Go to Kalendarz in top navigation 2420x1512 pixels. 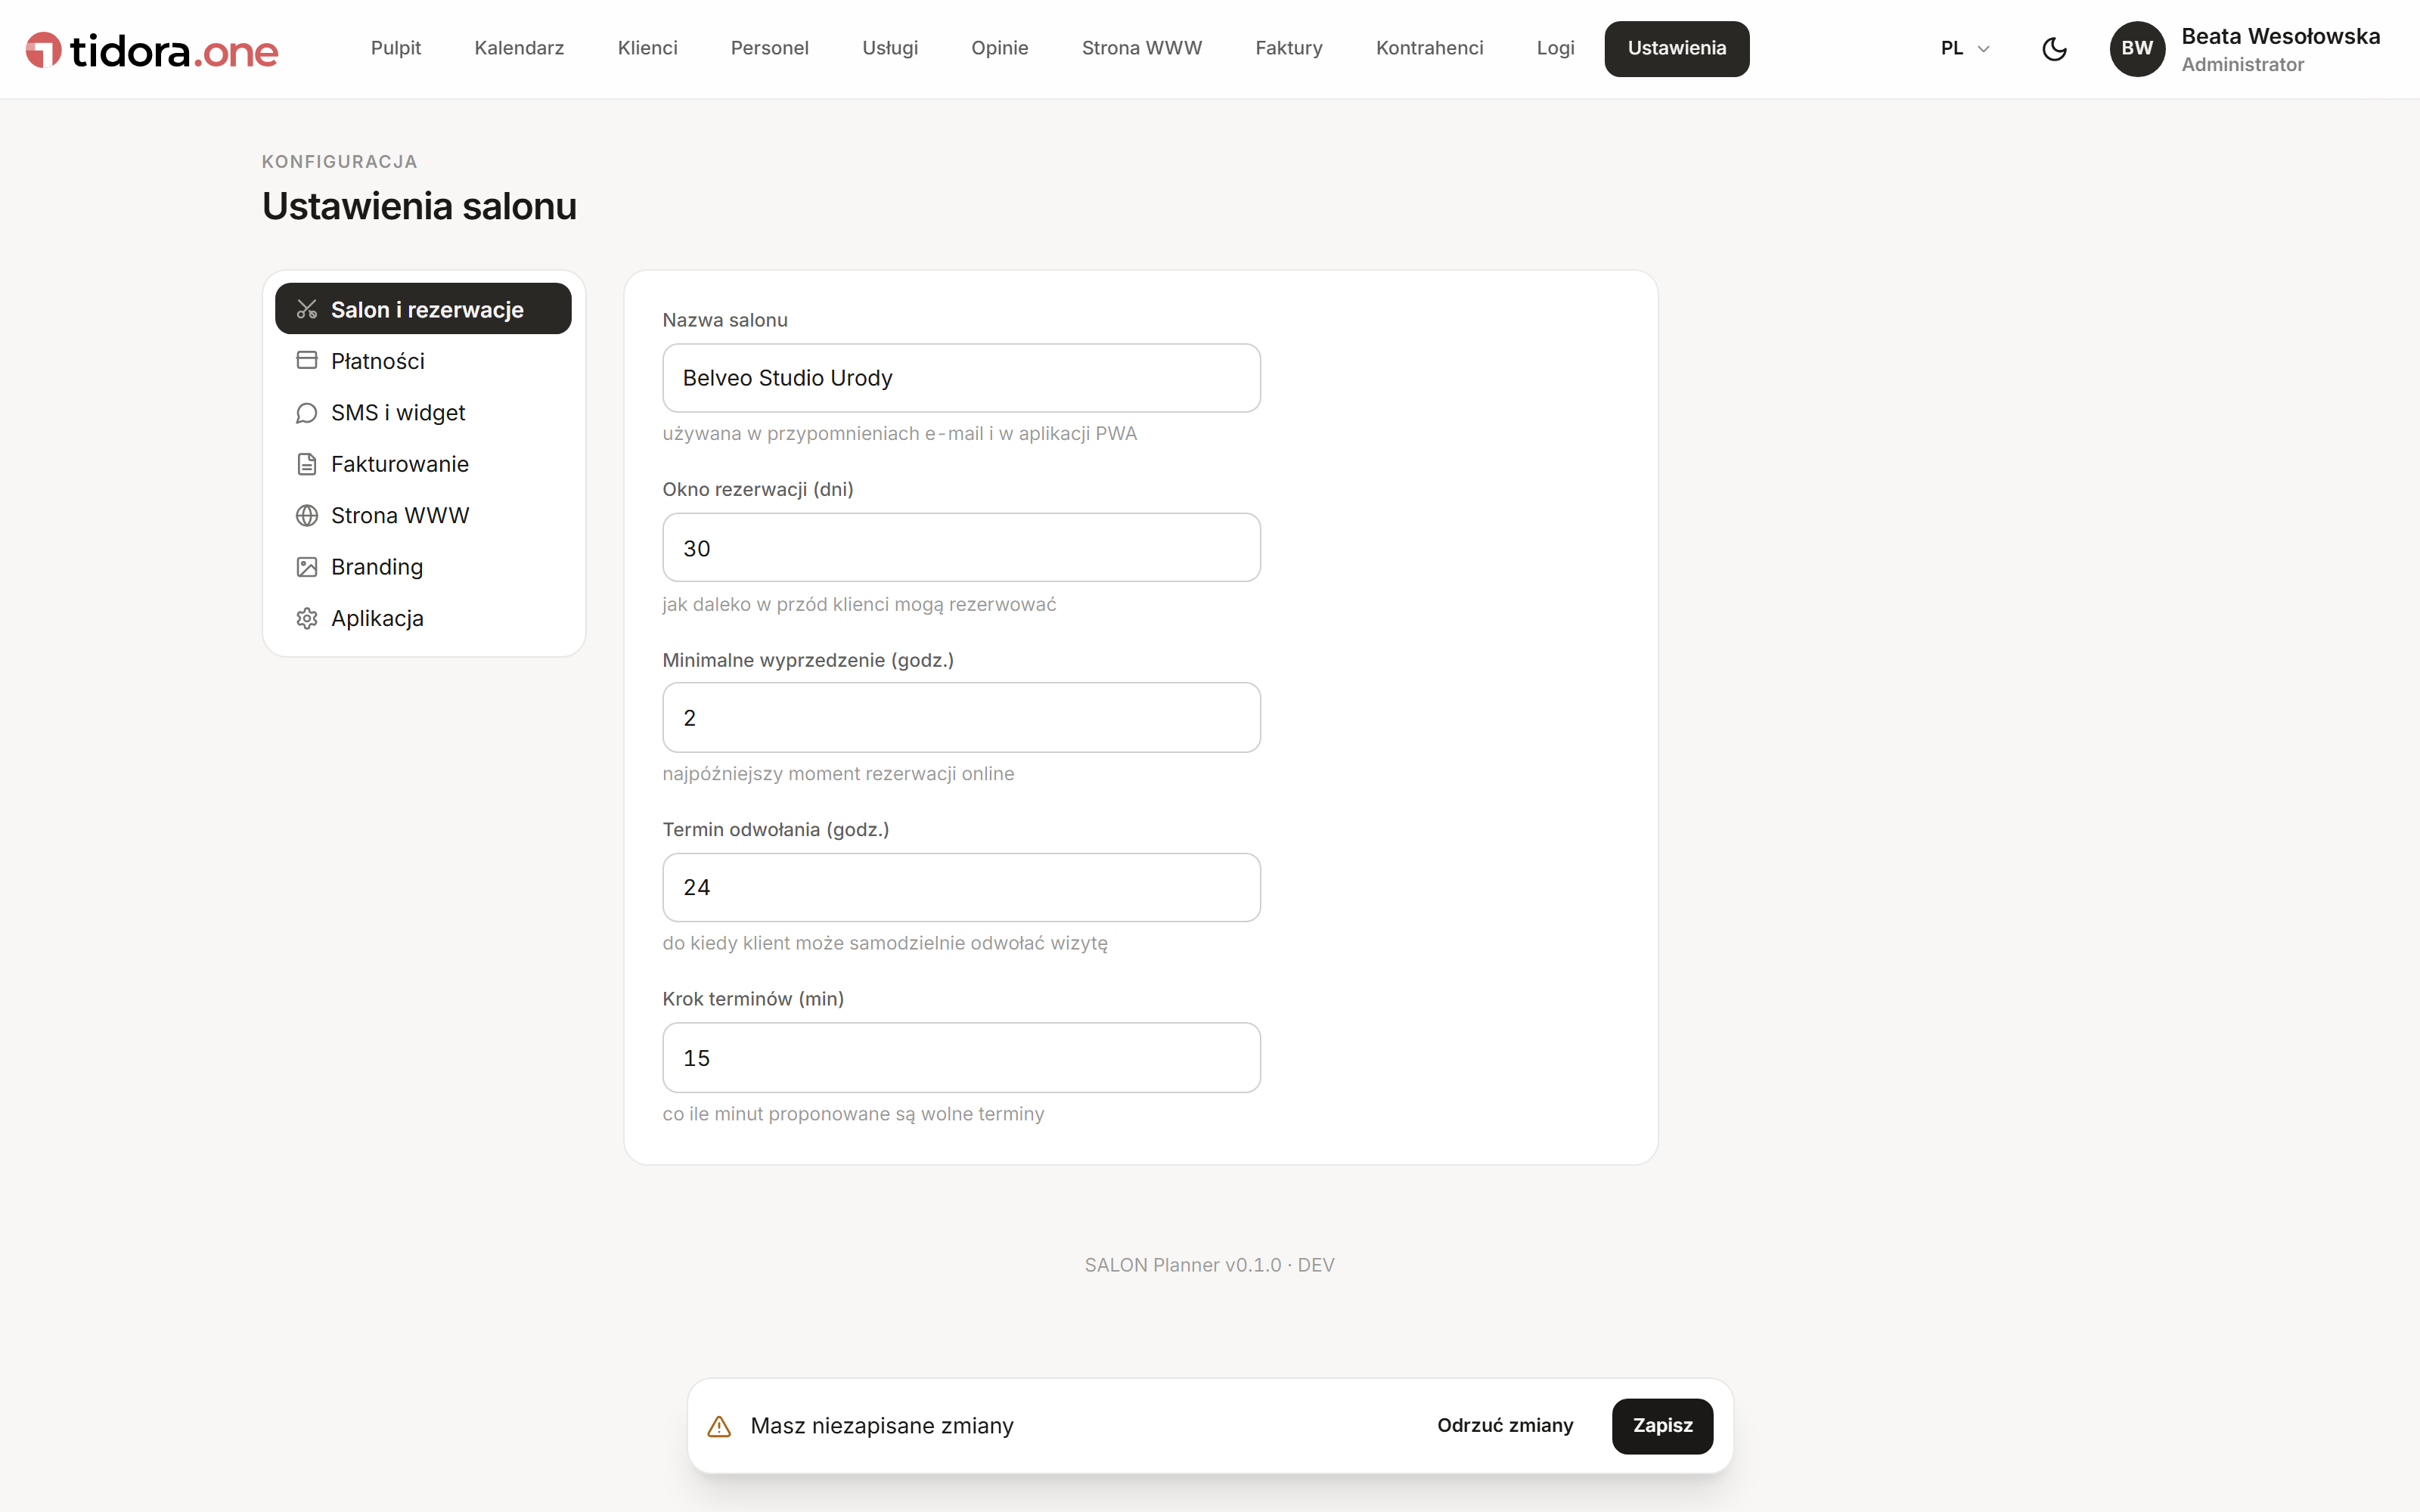point(519,48)
